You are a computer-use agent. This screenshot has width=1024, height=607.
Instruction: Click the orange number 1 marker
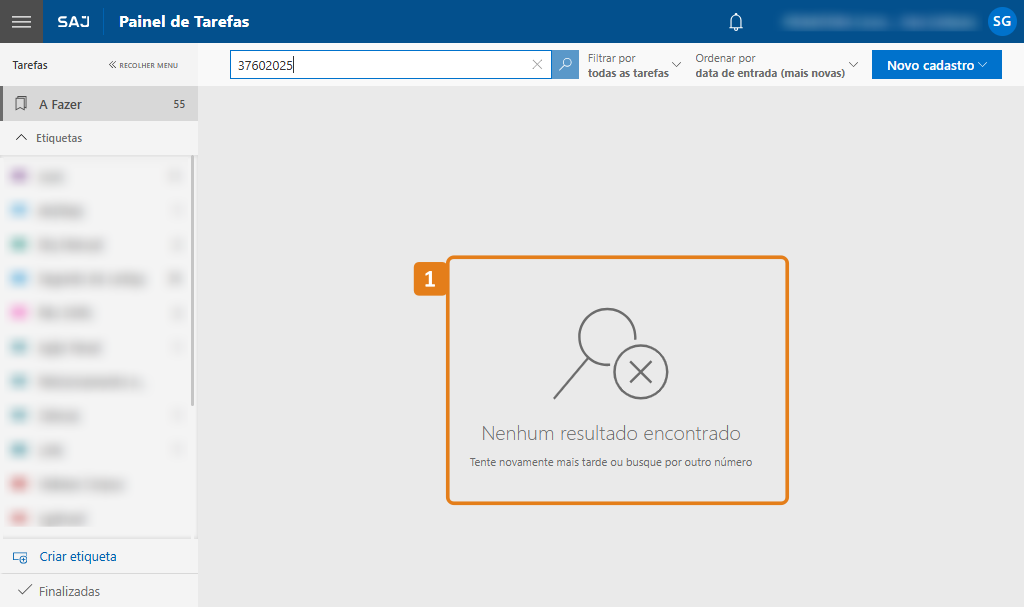pyautogui.click(x=430, y=280)
